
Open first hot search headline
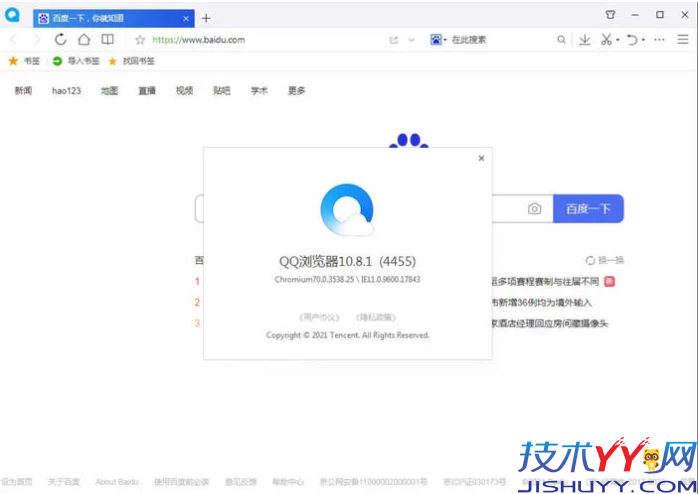coord(545,281)
